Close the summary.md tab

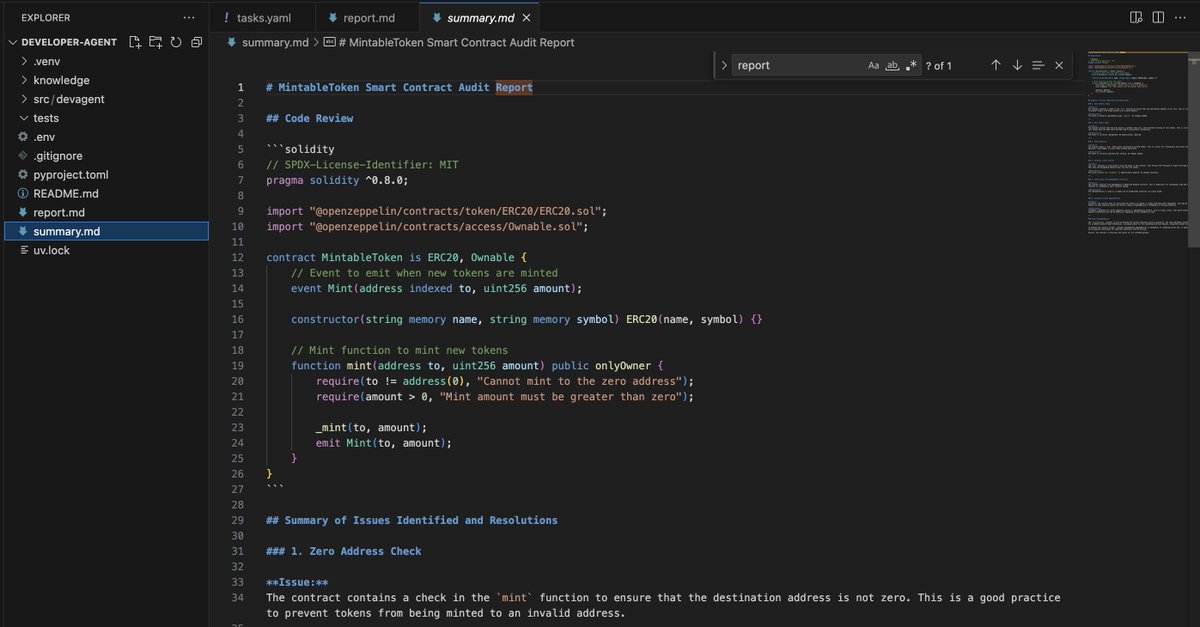(528, 18)
